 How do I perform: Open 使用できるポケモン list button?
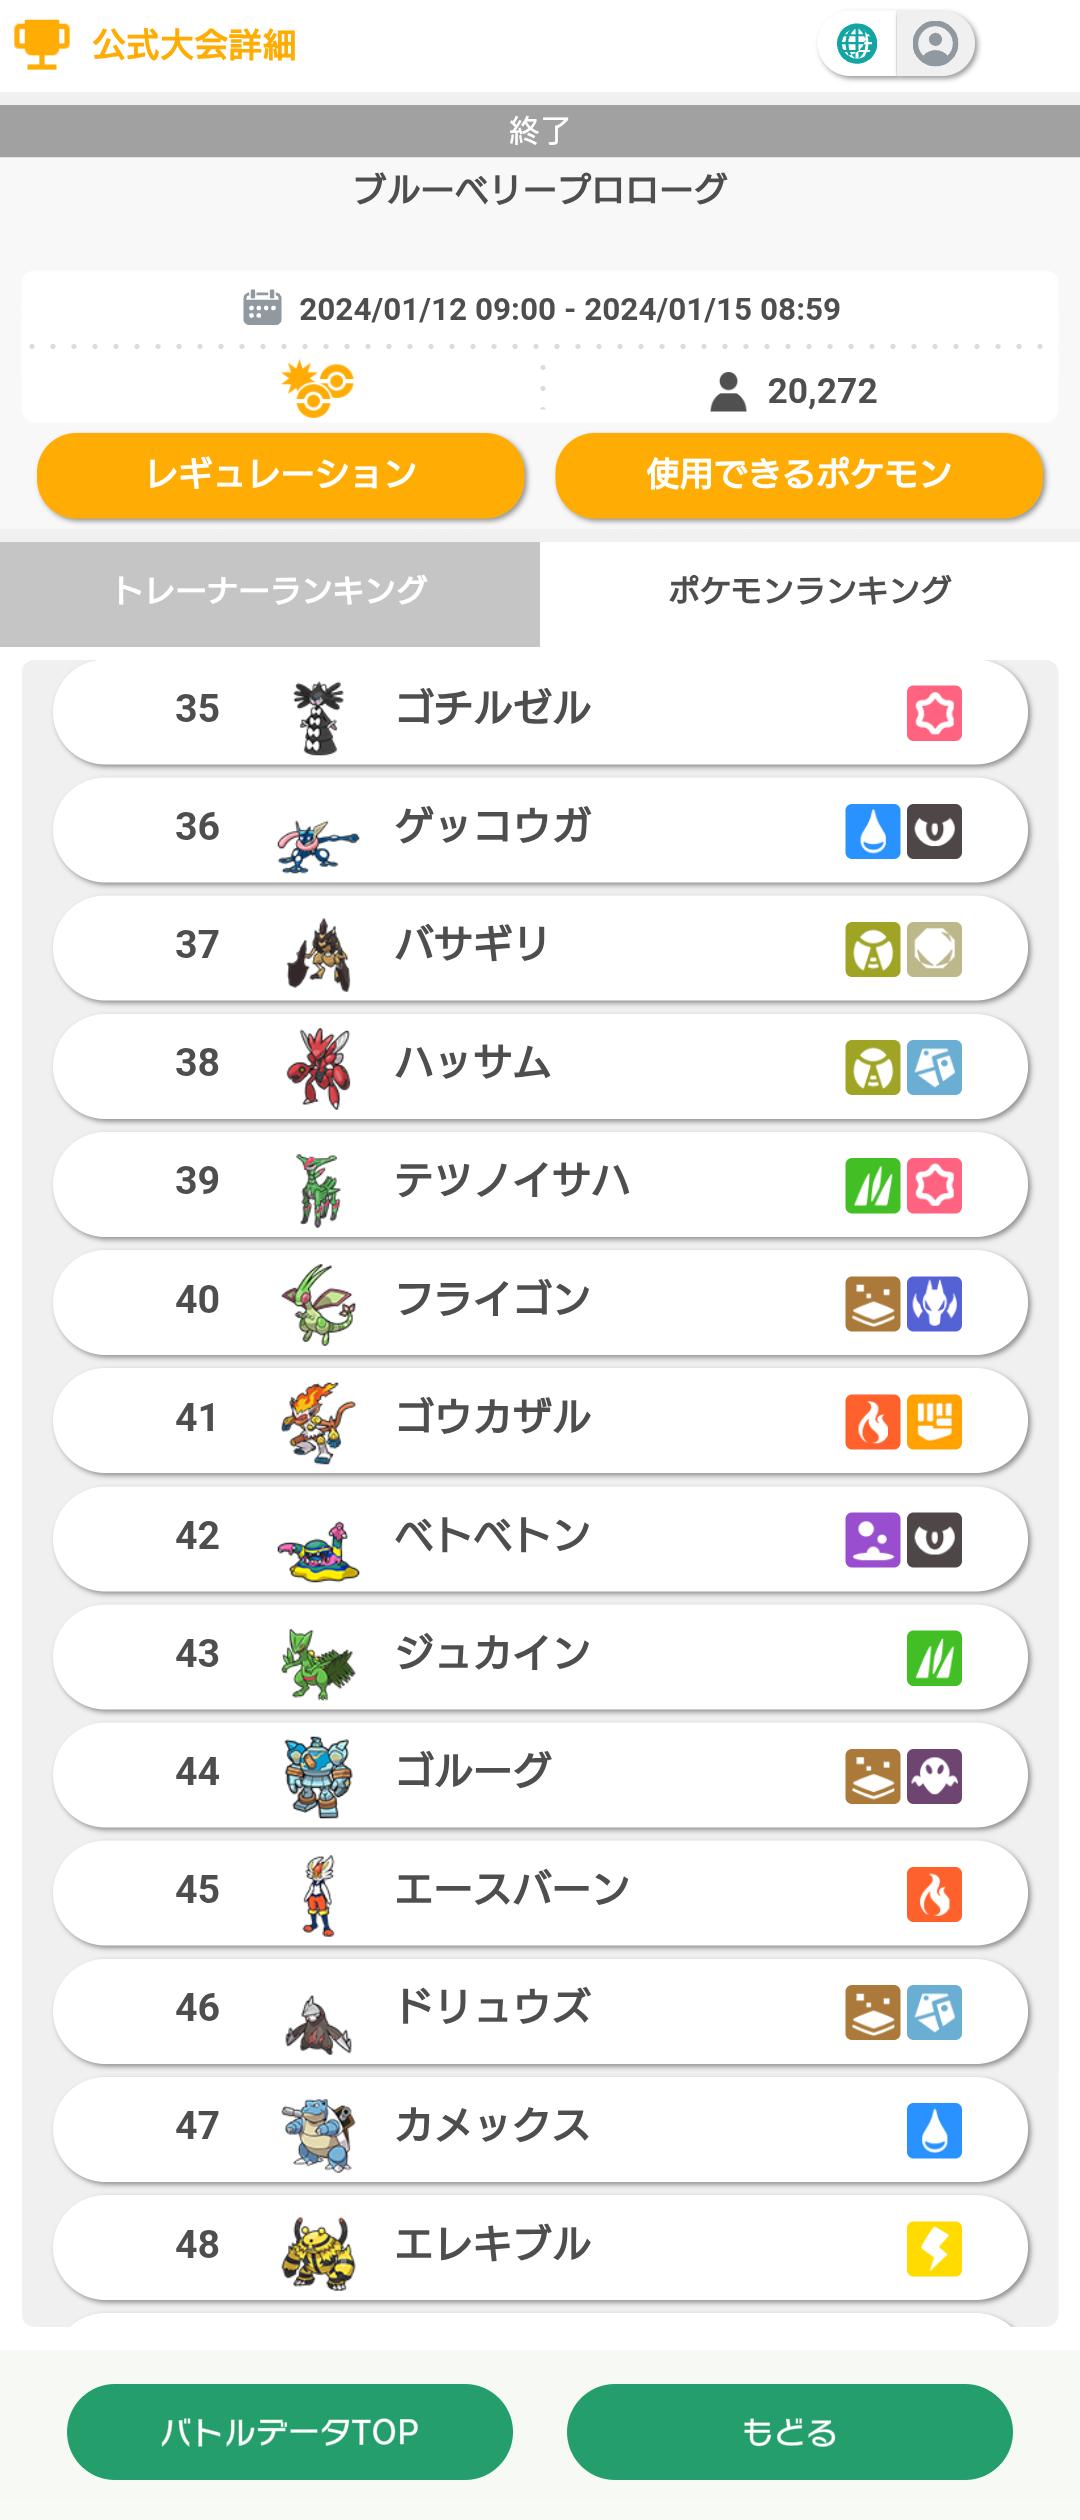click(x=799, y=475)
